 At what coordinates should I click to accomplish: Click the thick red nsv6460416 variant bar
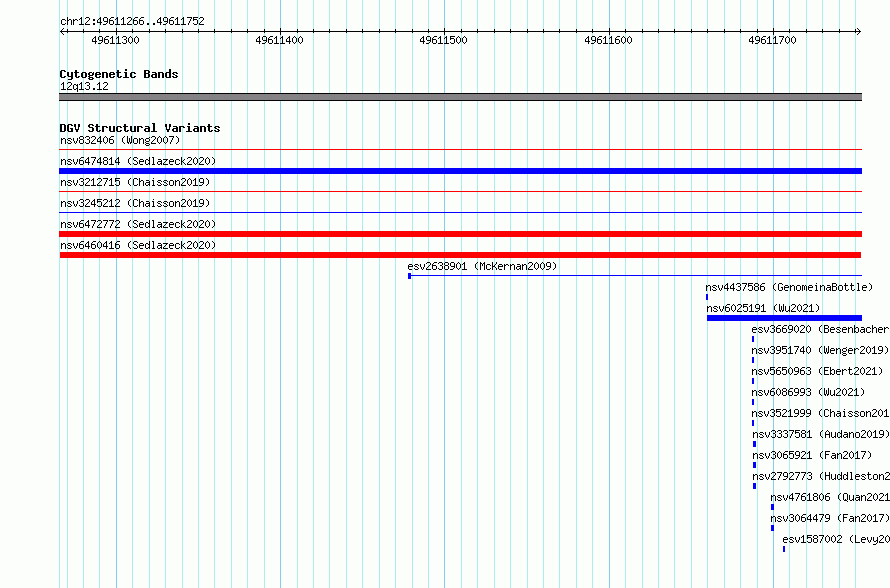[460, 255]
